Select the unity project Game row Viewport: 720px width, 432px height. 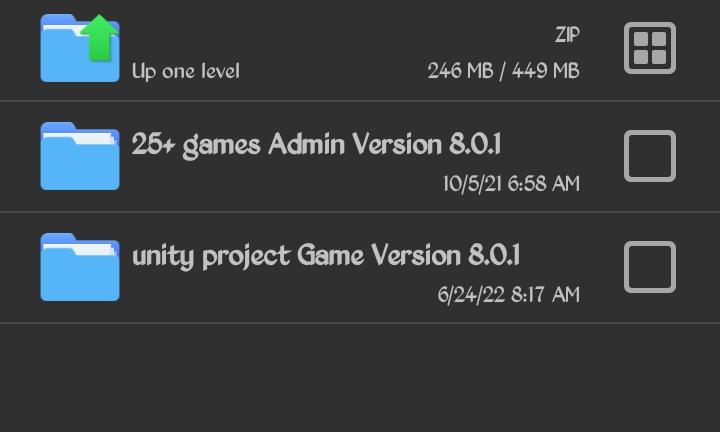[x=360, y=267]
